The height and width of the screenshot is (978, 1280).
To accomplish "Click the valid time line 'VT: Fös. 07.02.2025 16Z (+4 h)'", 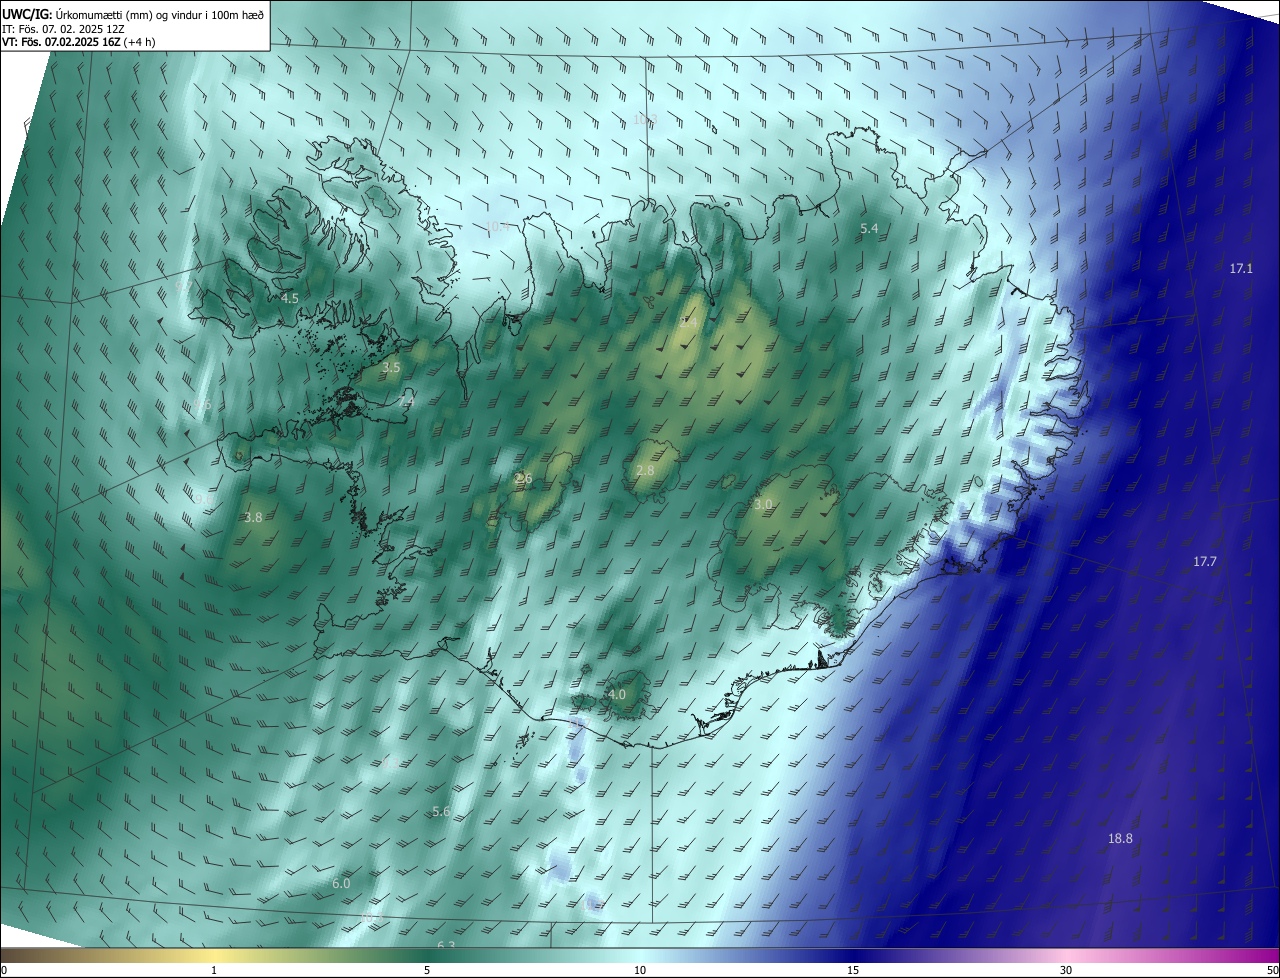I will pos(77,42).
